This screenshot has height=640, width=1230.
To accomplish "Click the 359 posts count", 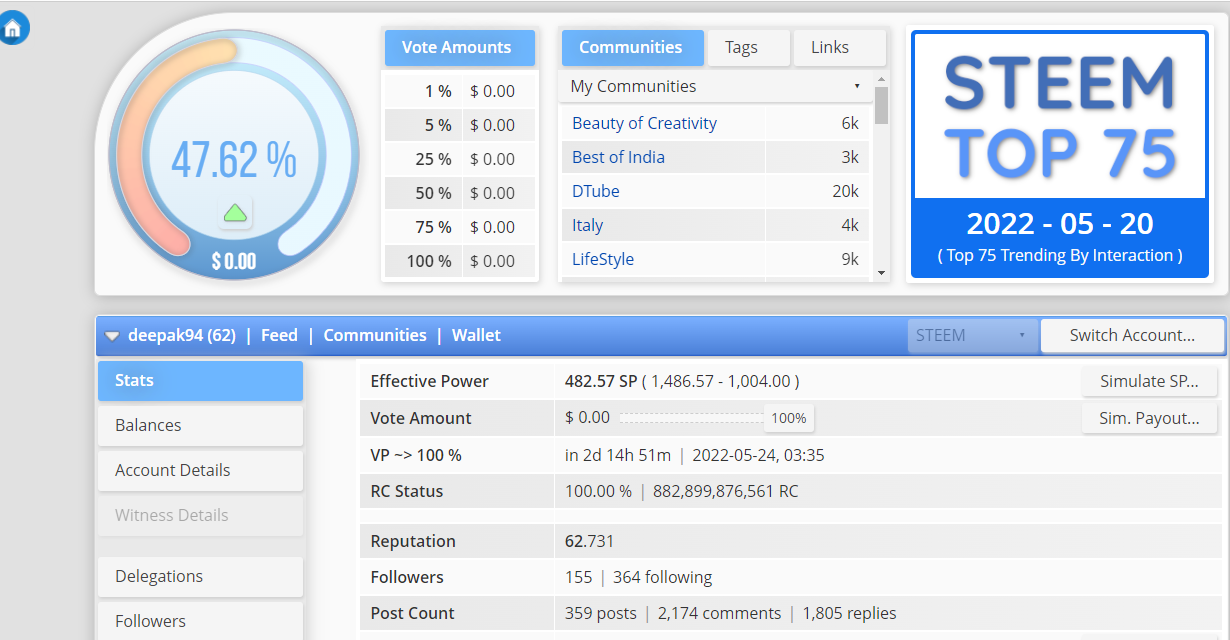I will pos(600,613).
